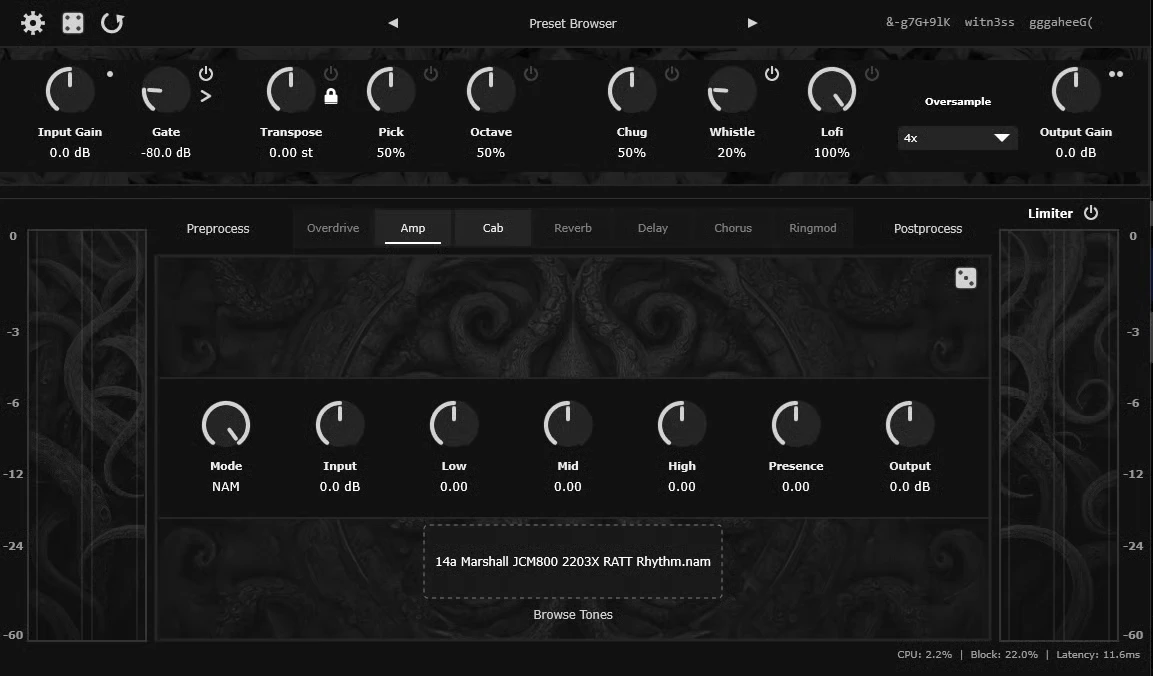Screen dimensions: 1153x676
Task: Open the Oversample 4x dropdown
Action: pos(957,138)
